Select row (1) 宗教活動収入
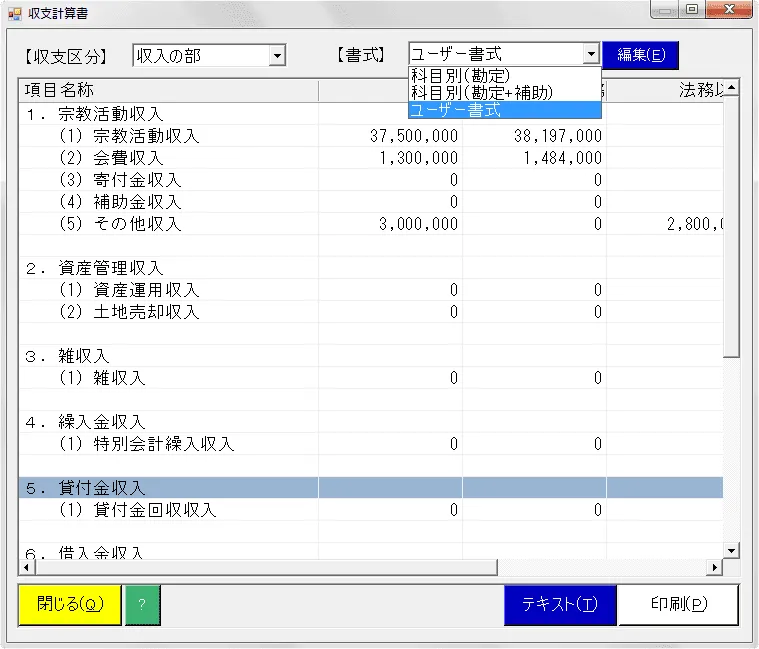The width and height of the screenshot is (759, 649). 371,136
